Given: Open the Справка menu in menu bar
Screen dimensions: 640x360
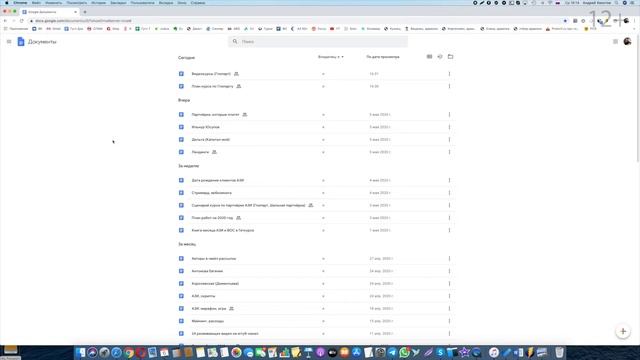Looking at the screenshot, I should click(198, 3).
